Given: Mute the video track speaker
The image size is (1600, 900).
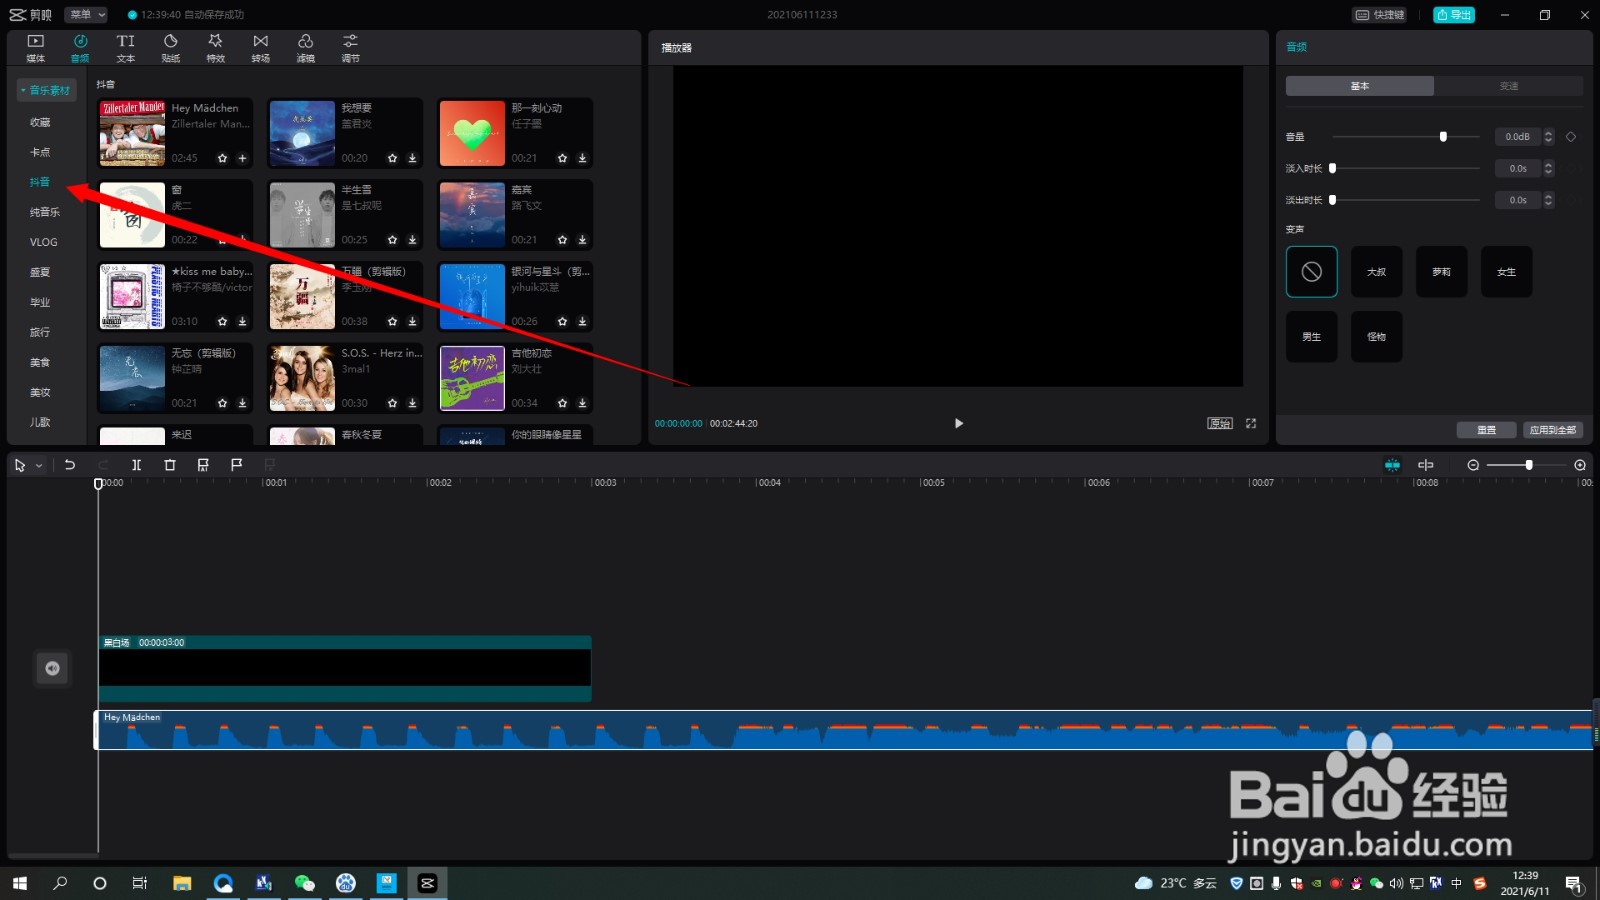Looking at the screenshot, I should coord(52,668).
